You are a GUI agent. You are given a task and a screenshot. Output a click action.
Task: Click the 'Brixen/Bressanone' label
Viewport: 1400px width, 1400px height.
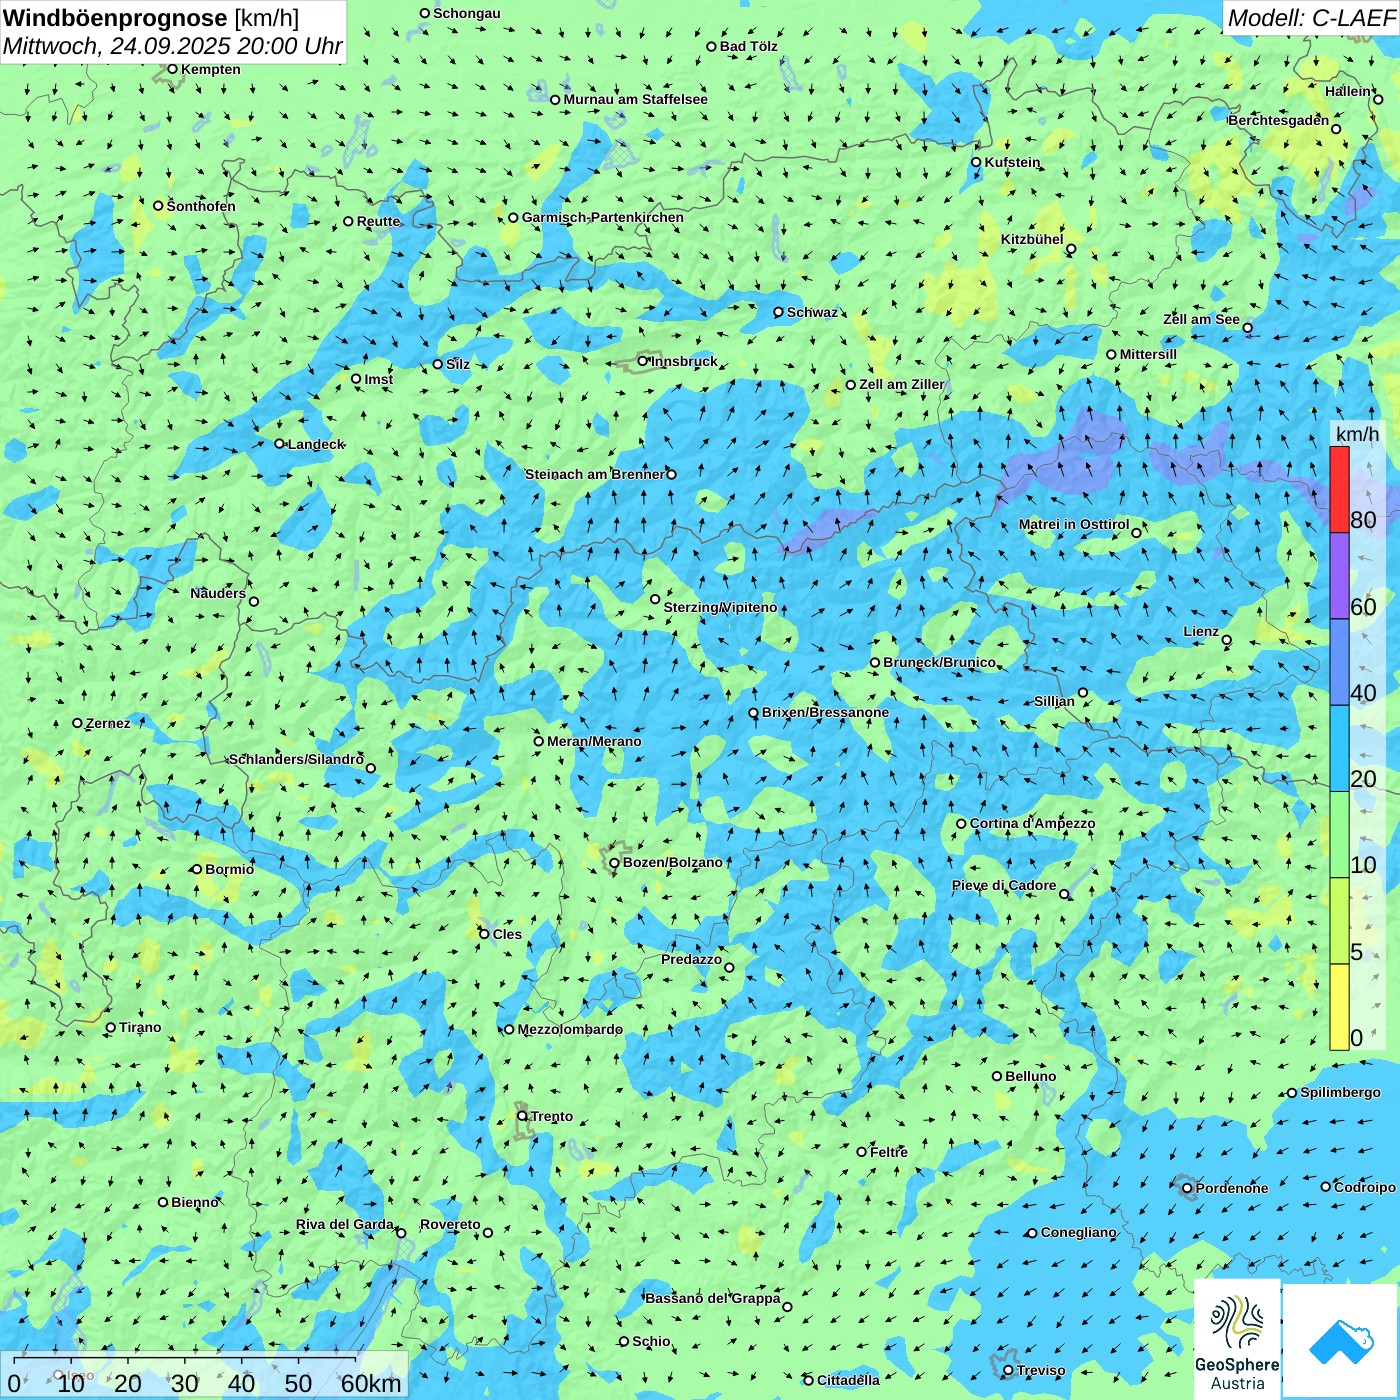coord(825,713)
